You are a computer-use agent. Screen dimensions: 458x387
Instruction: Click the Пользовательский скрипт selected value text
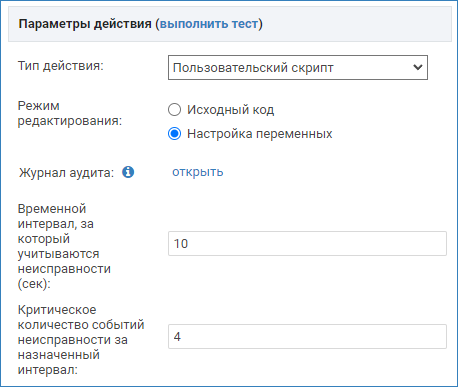[253, 68]
